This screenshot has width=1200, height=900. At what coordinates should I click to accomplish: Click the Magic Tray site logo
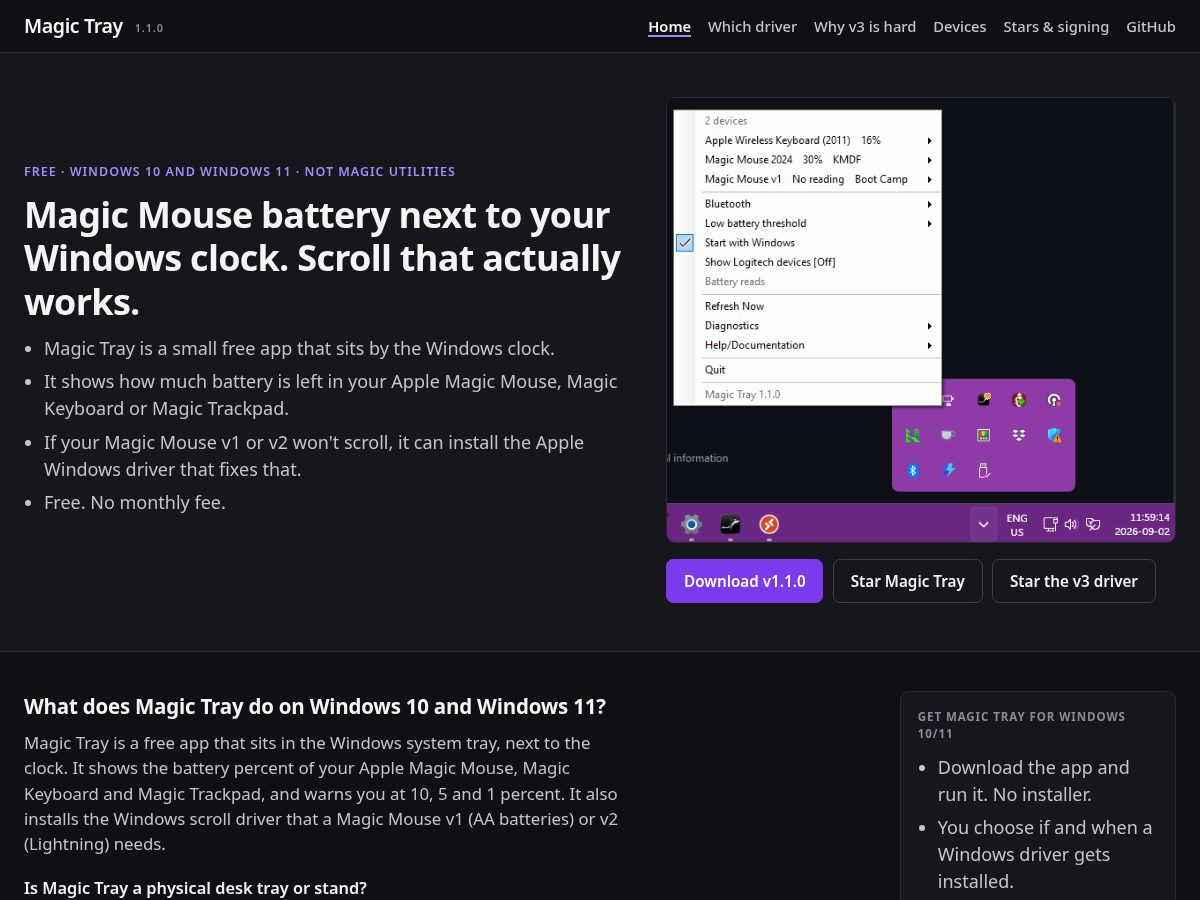click(x=73, y=26)
